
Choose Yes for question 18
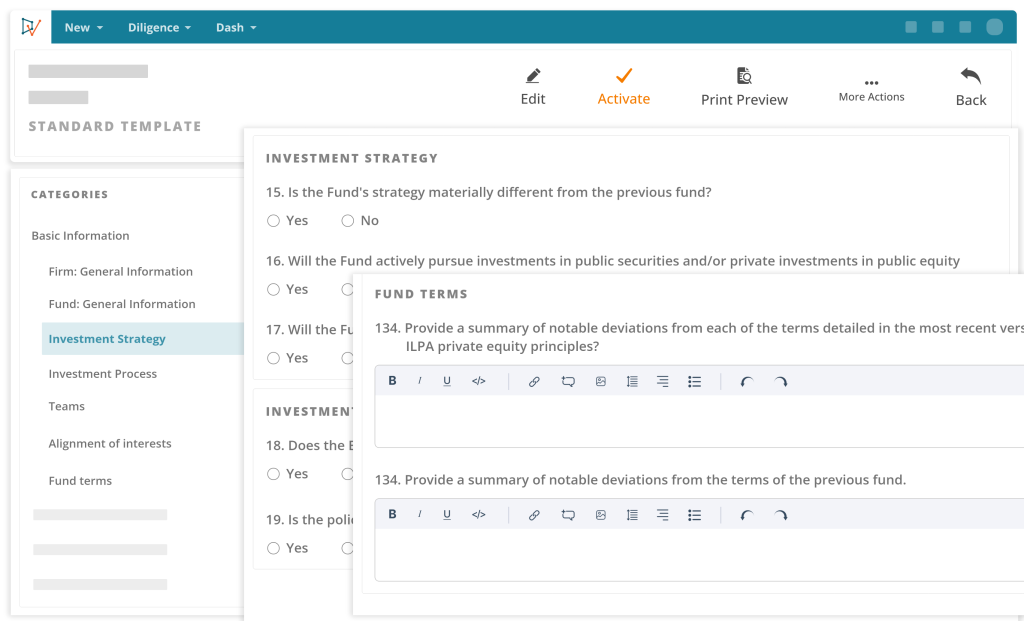click(273, 473)
